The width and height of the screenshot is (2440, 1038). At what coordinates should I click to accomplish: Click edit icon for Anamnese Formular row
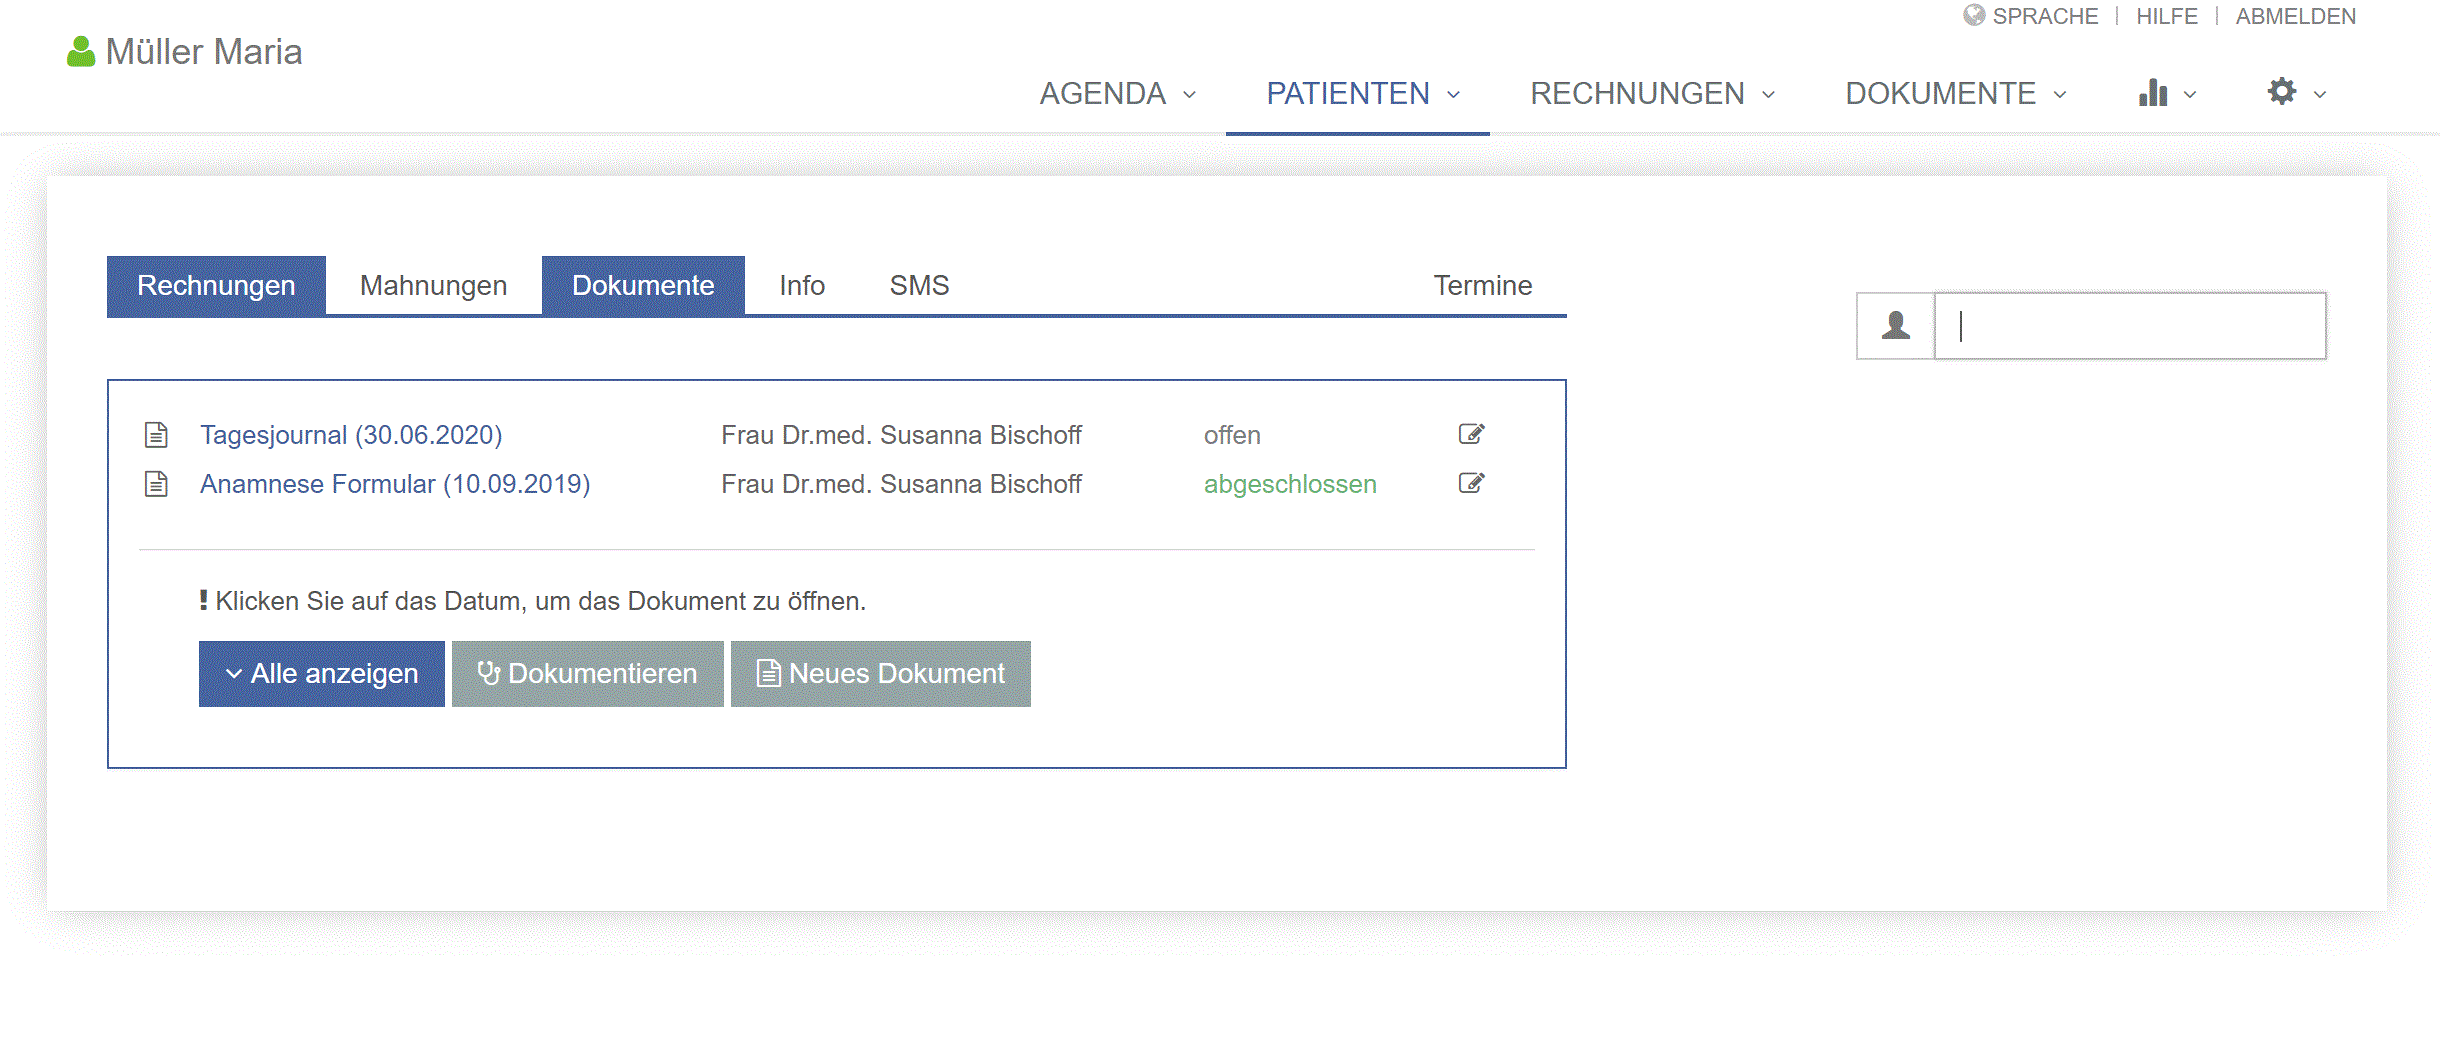coord(1471,484)
